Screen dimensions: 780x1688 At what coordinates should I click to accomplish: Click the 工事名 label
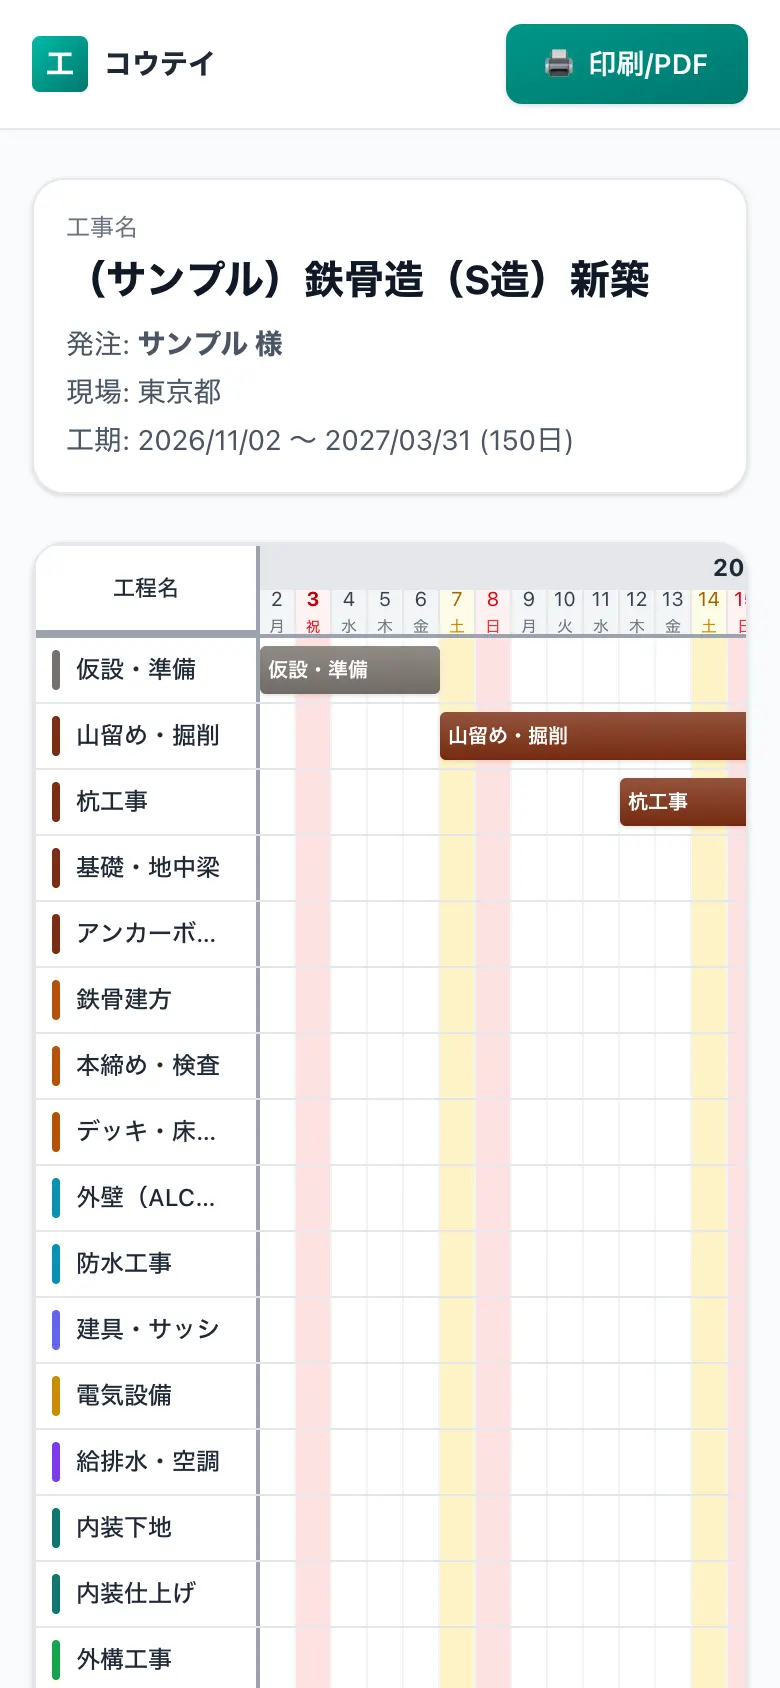101,228
